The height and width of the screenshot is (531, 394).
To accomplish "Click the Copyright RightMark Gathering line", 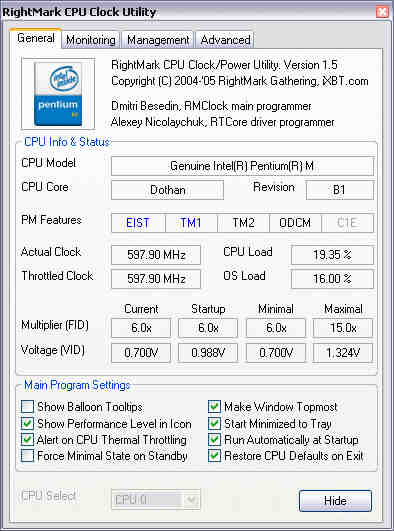I will click(240, 81).
